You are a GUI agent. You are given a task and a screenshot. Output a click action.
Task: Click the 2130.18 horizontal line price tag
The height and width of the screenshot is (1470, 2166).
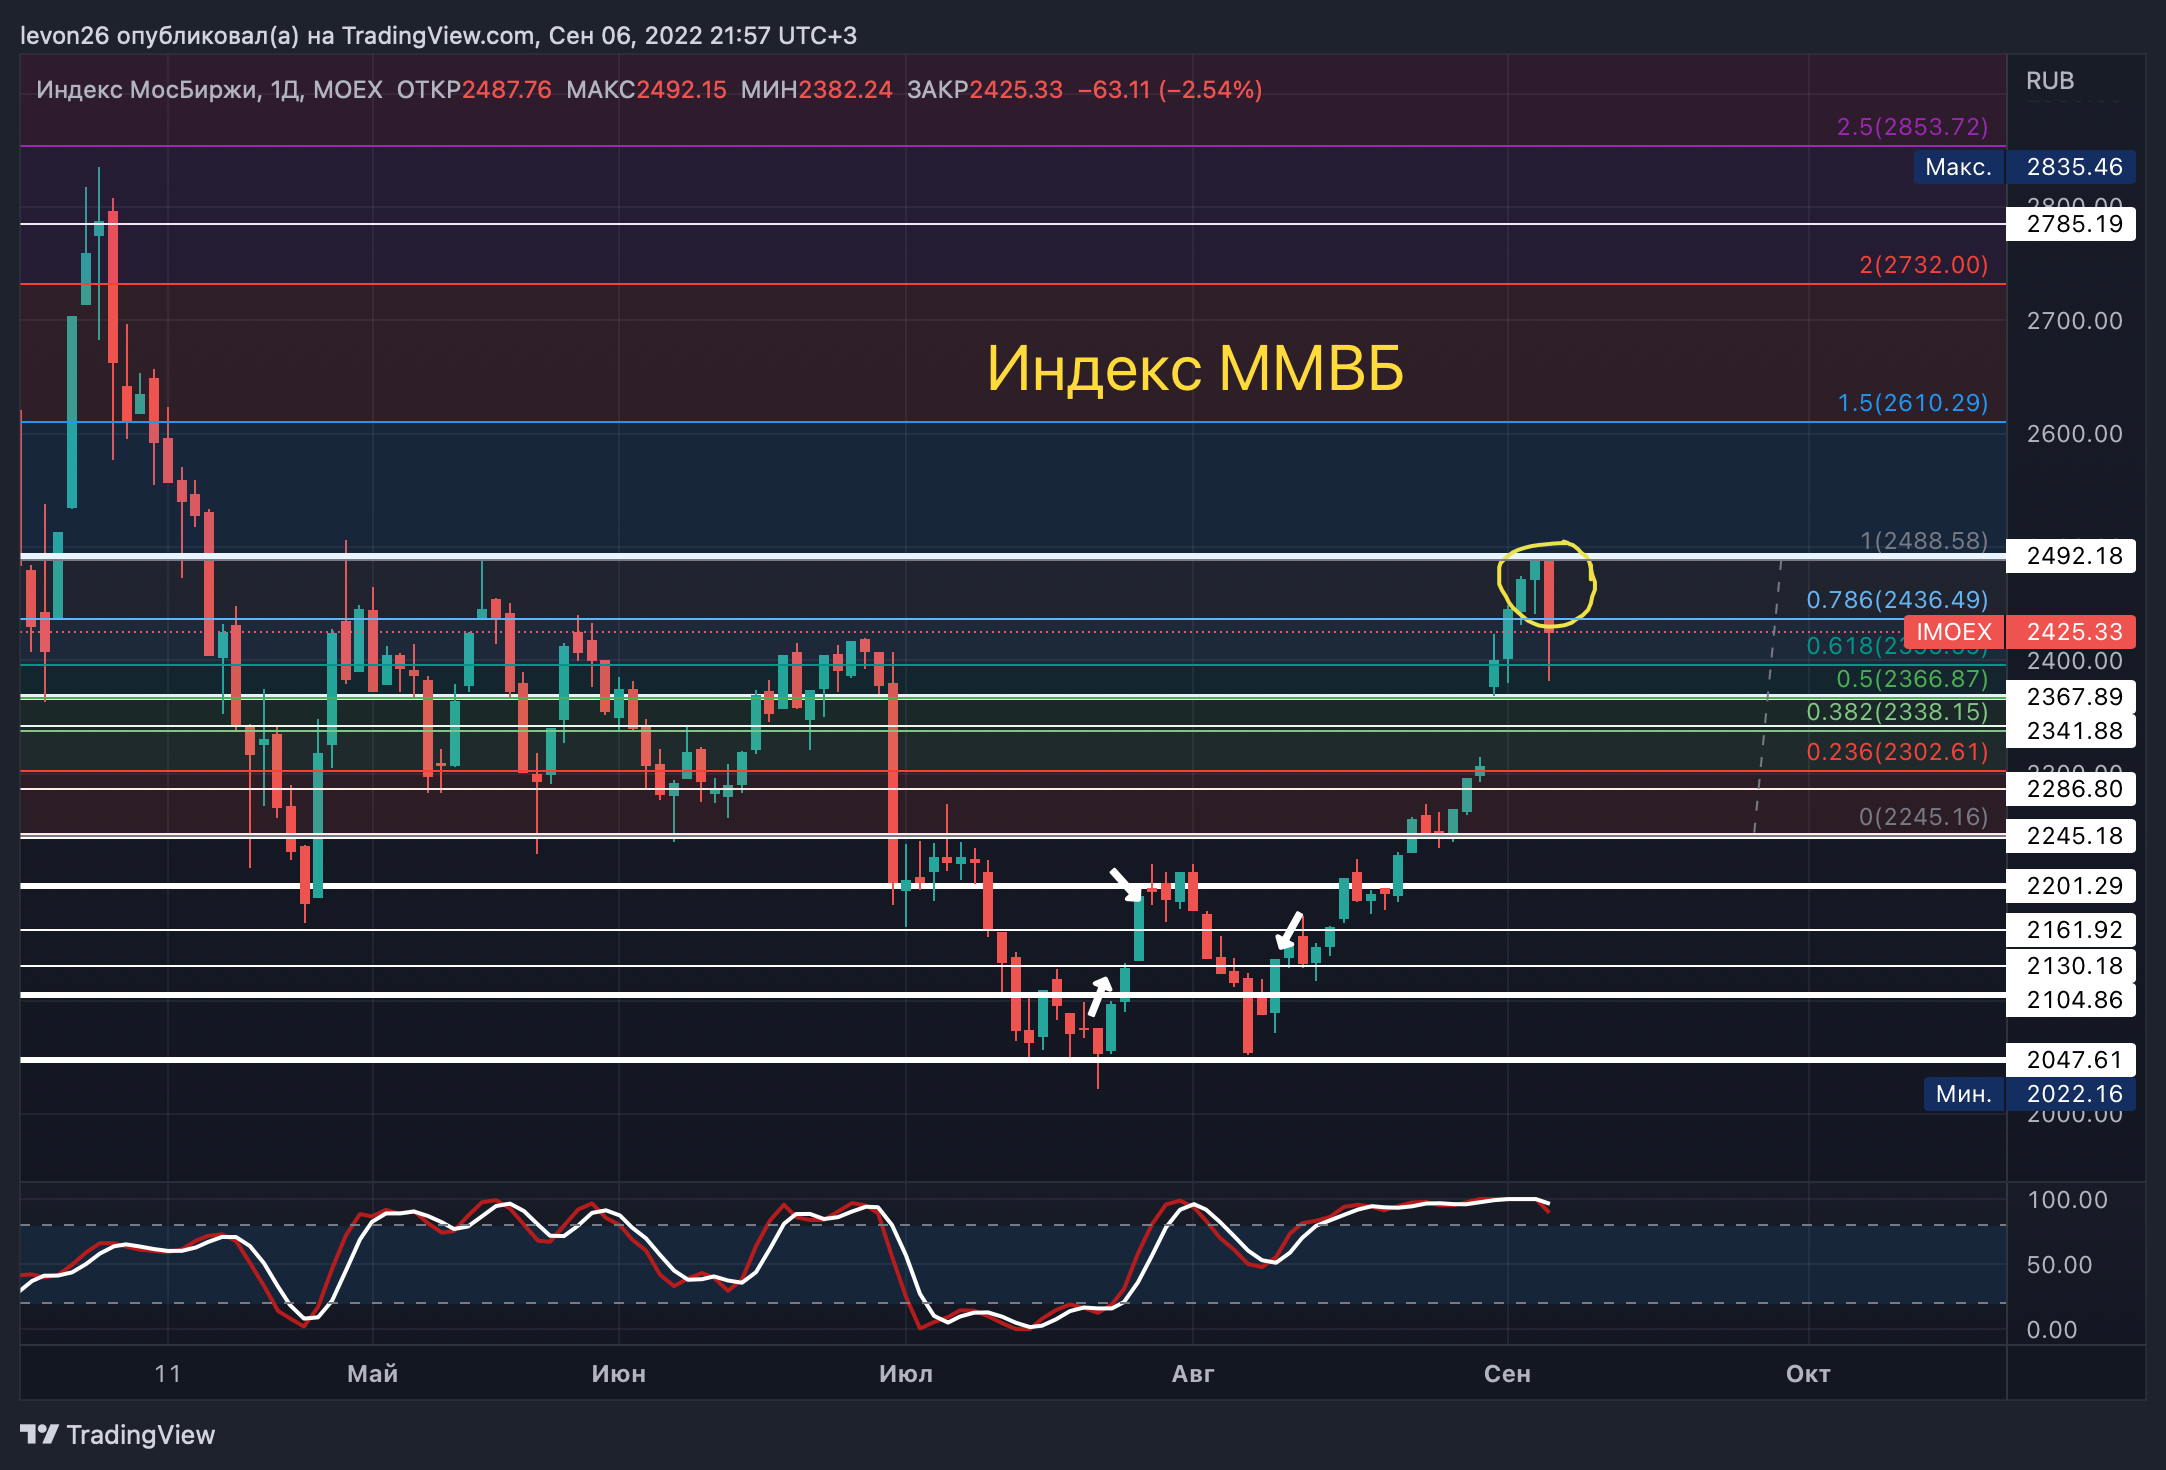coord(2071,966)
